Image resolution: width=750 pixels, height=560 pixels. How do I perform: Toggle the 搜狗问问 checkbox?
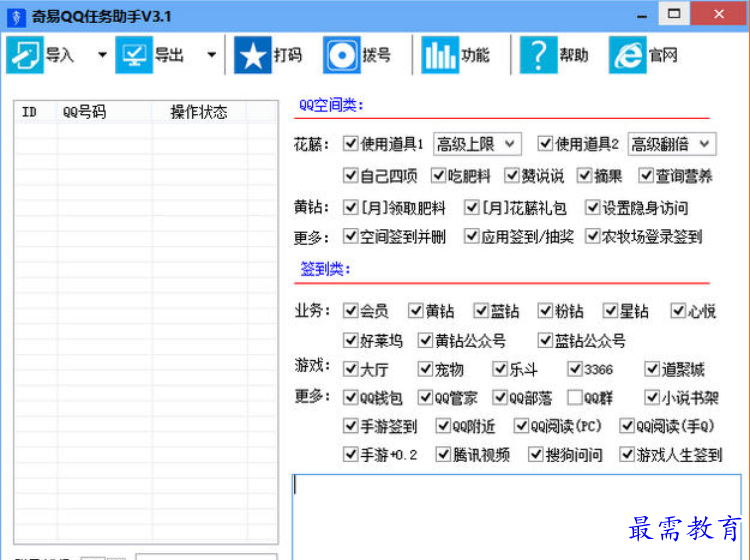(535, 454)
